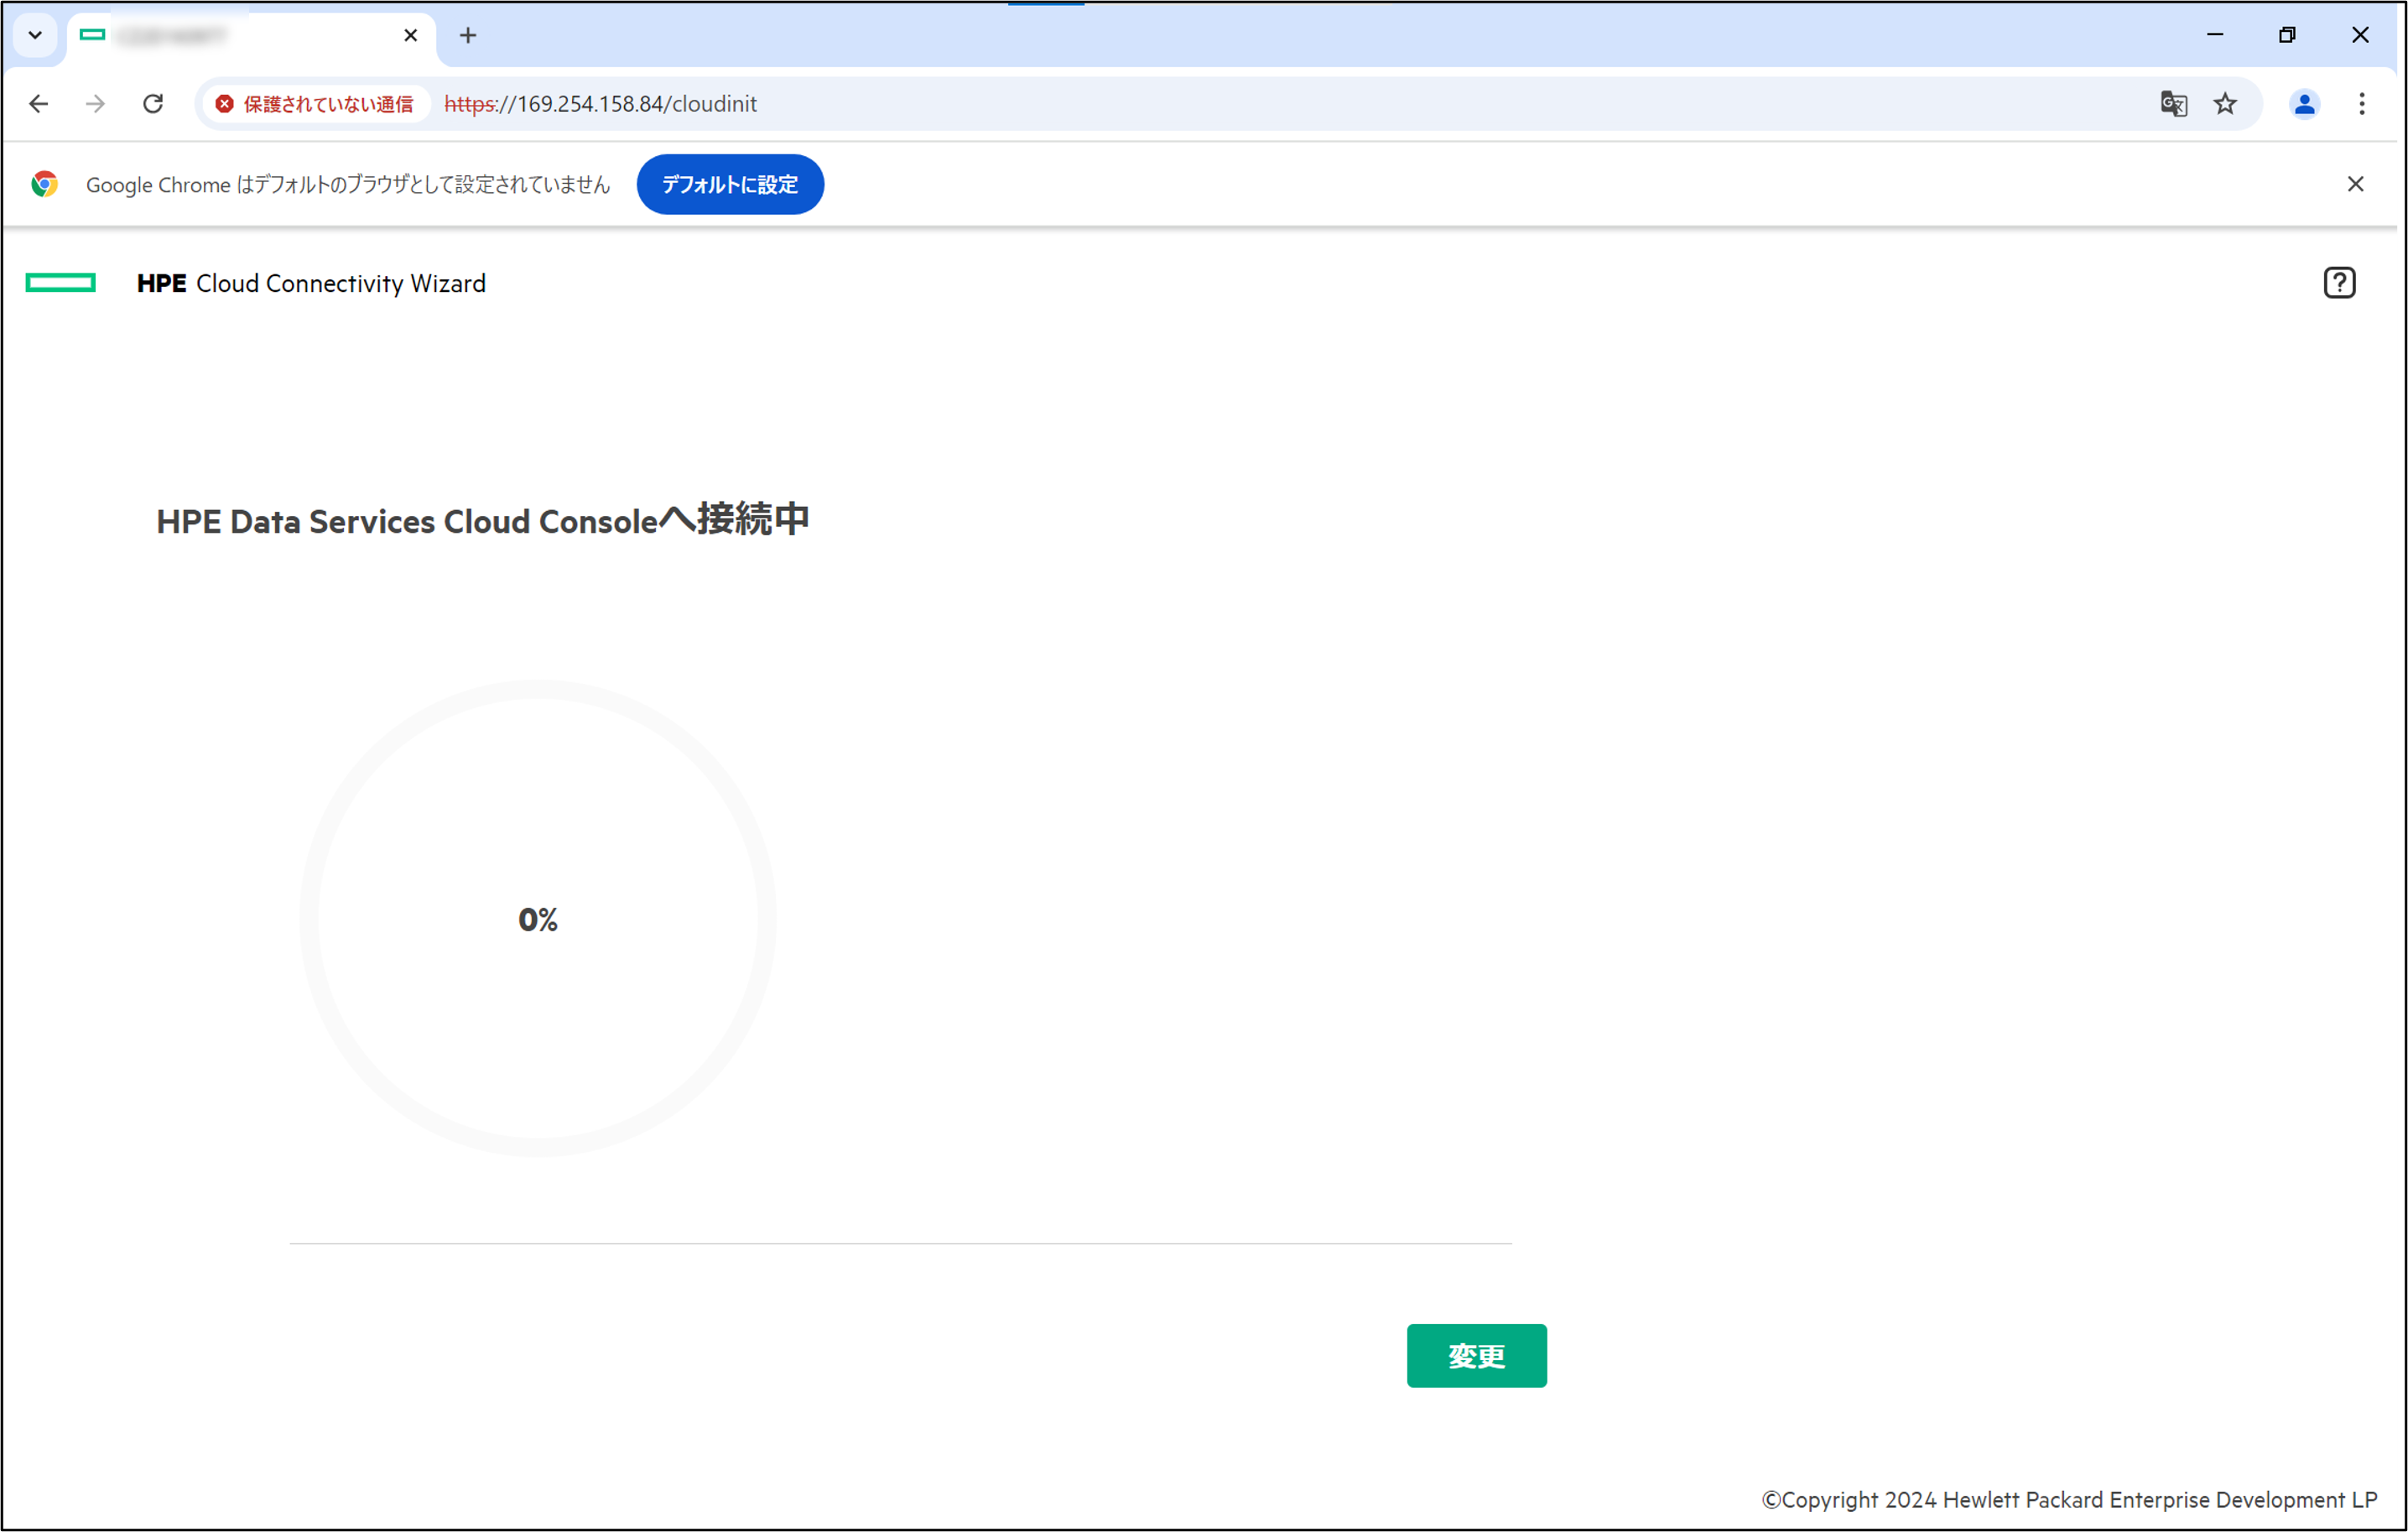
Task: Close the Chrome window
Action: [2360, 35]
